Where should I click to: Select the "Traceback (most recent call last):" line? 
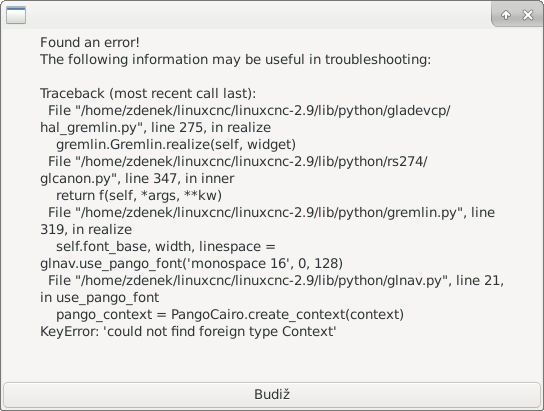coord(148,93)
